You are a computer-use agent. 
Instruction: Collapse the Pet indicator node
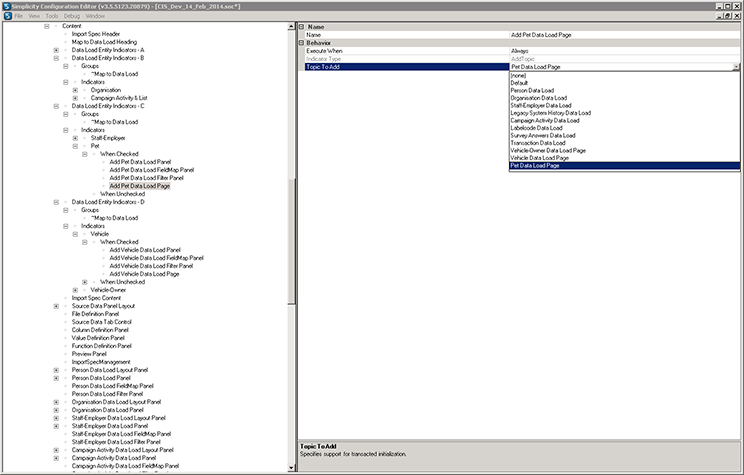tap(75, 146)
